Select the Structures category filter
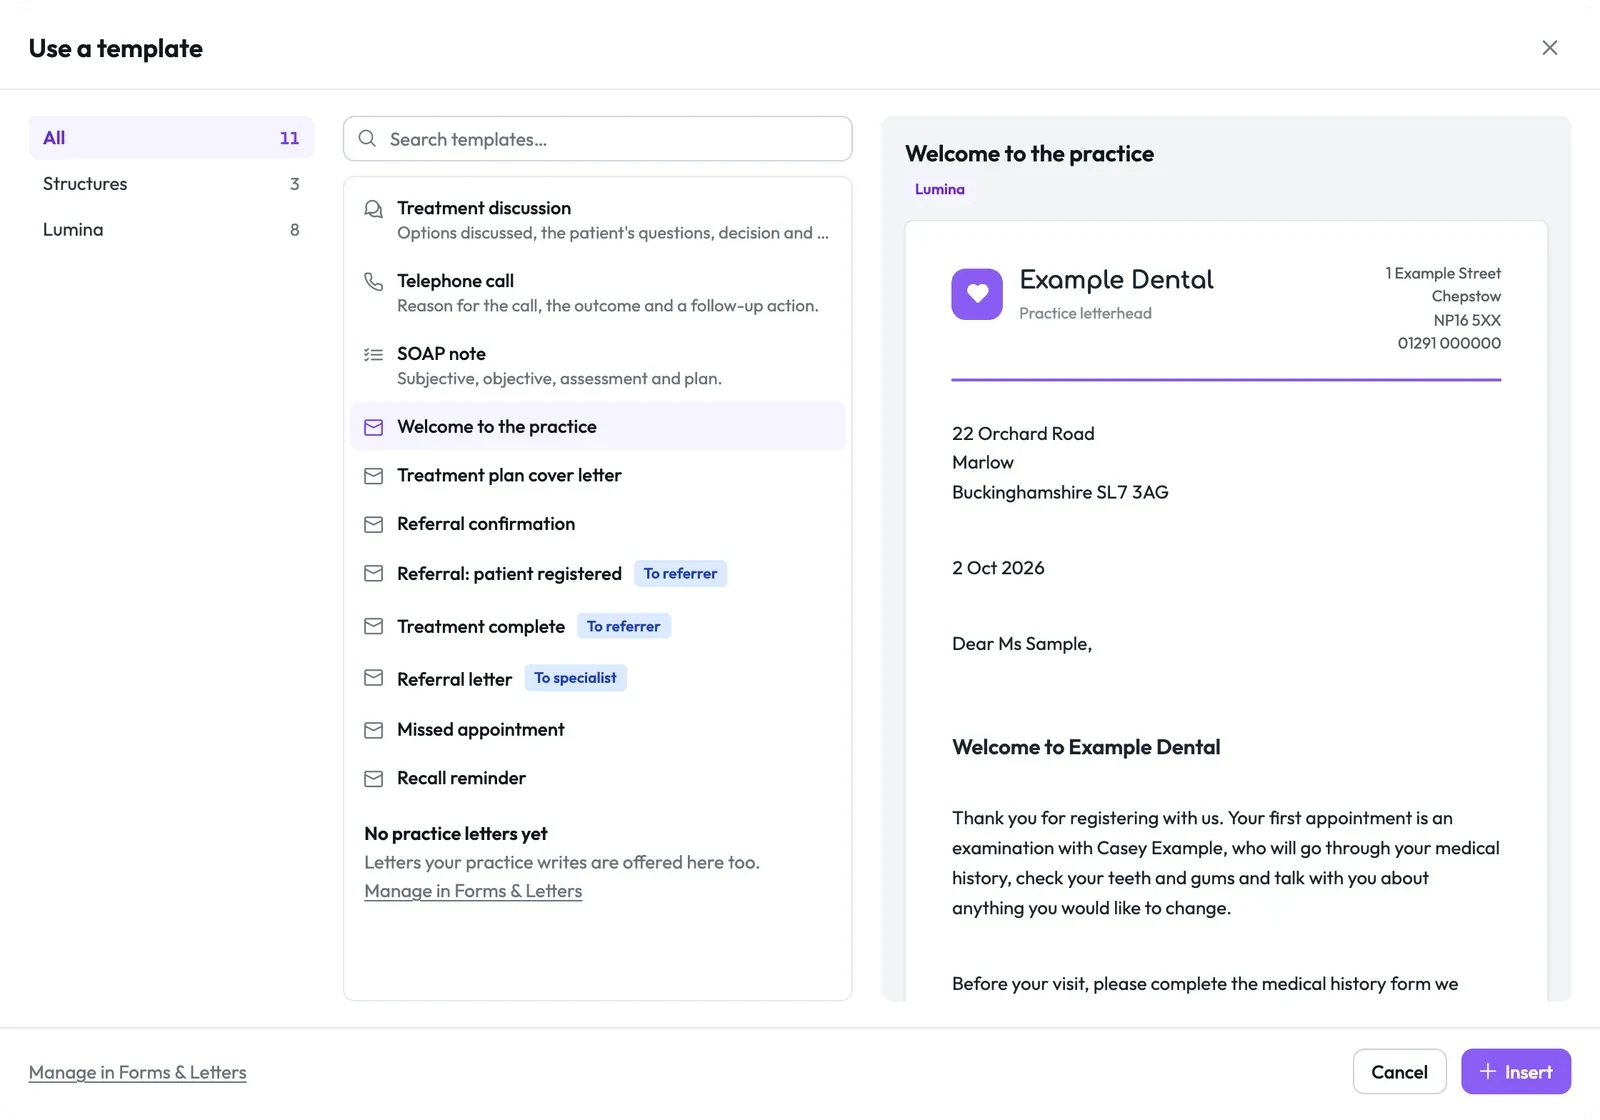 [x=171, y=184]
